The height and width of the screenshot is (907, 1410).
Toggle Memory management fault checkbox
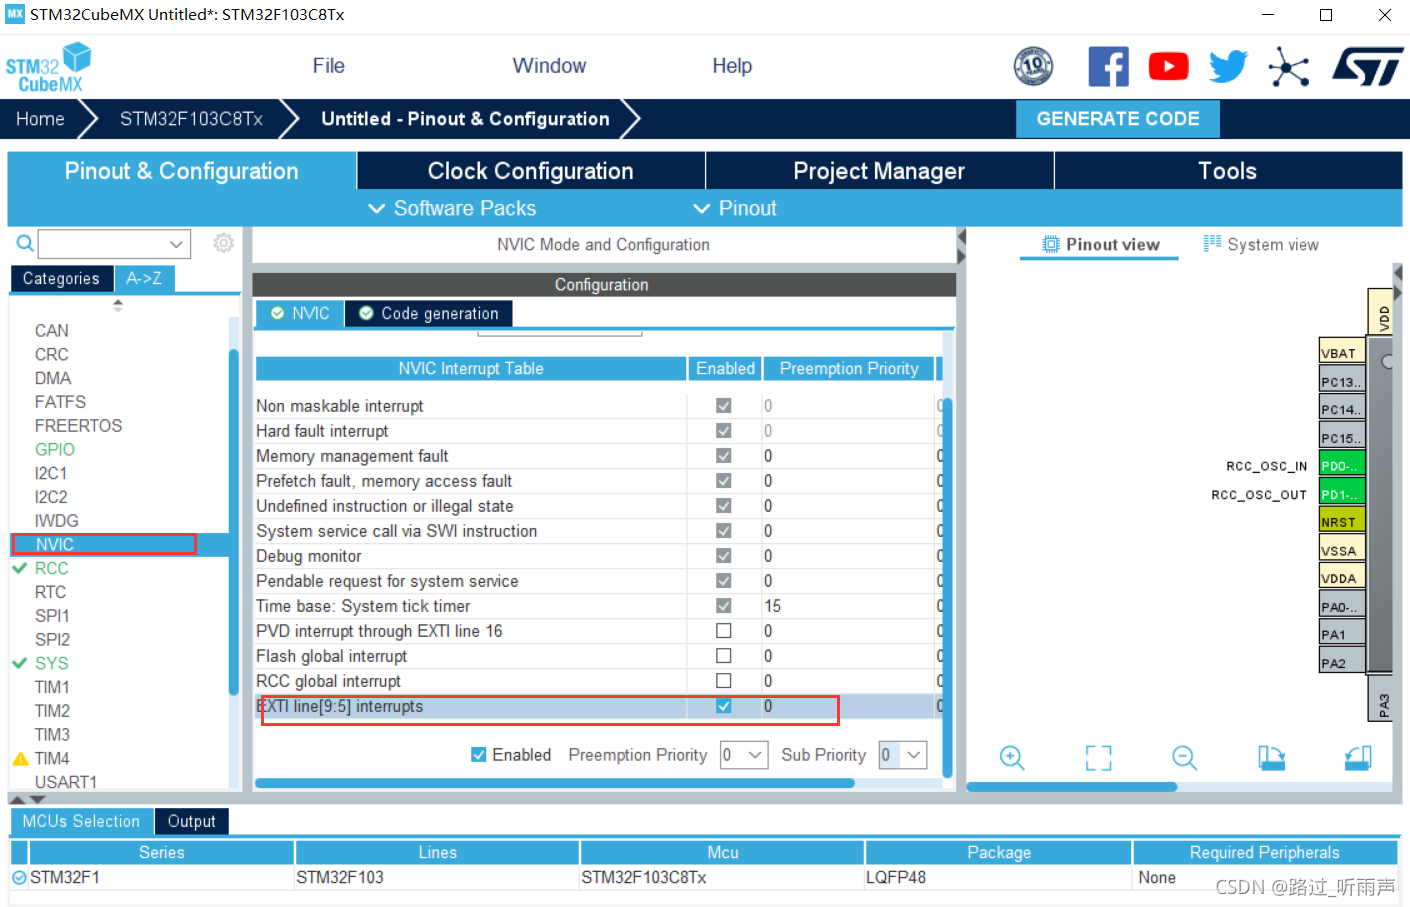[x=723, y=456]
